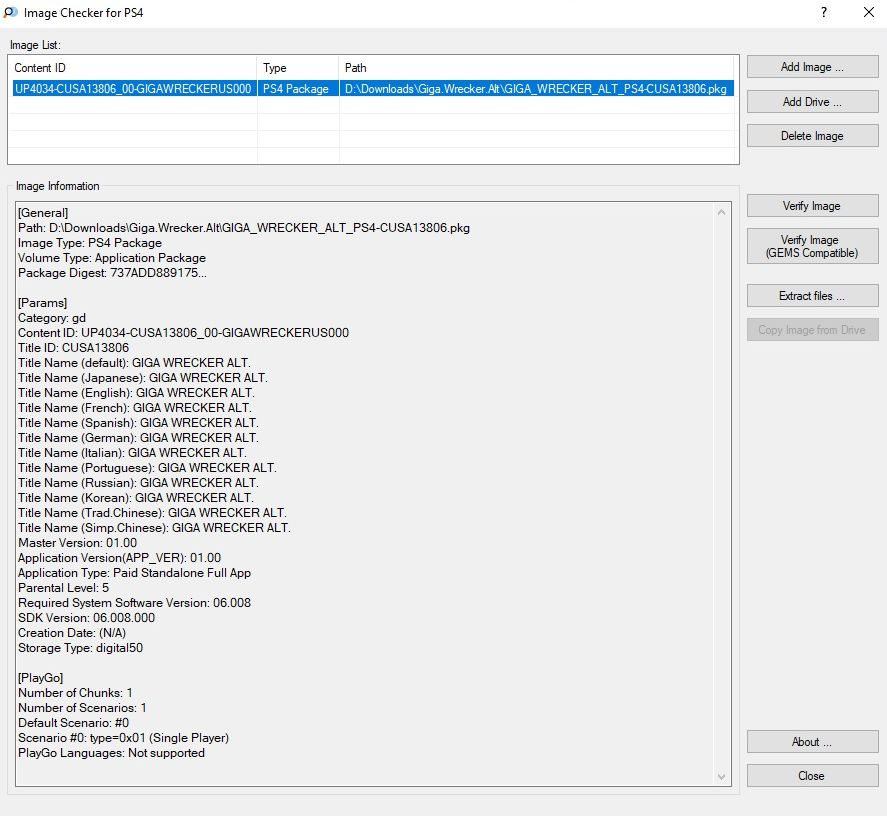Screen dimensions: 887x816
Task: Click the Title Name (Russian) line
Action: (x=138, y=483)
